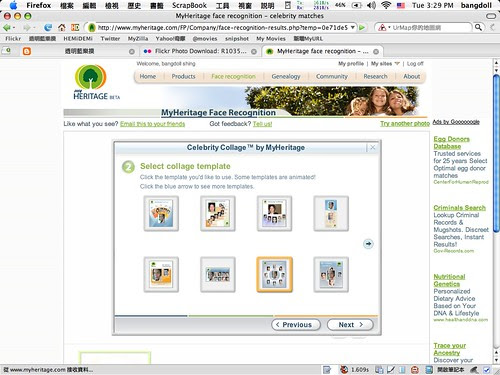Image resolution: width=500 pixels, height=375 pixels.
Task: Click the Wi-Fi icon in menu bar
Action: 386,5
